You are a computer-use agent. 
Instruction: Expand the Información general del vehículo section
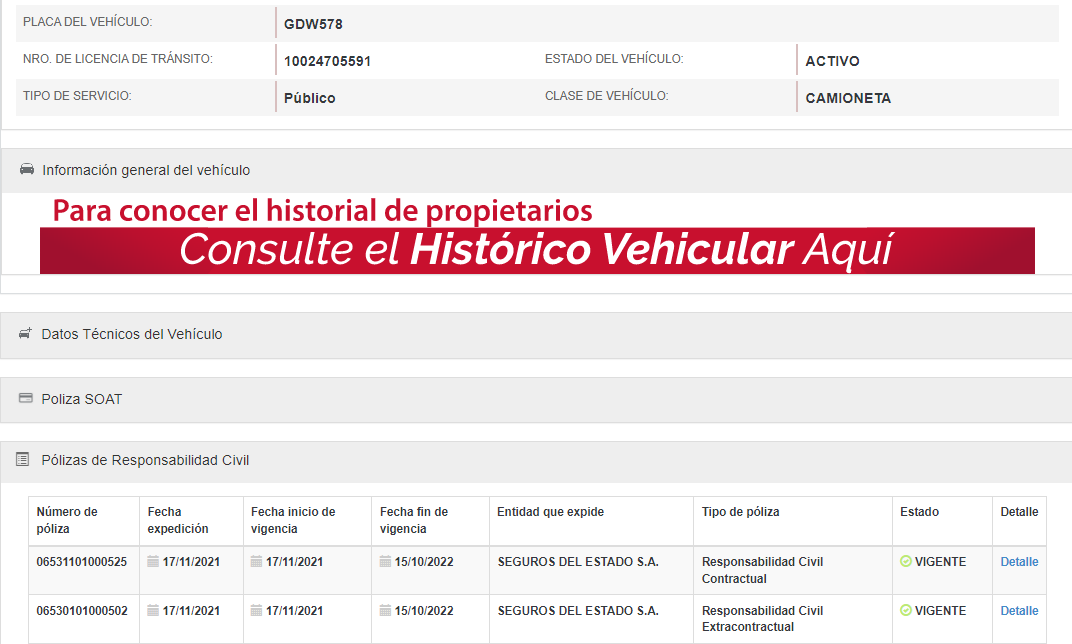tap(146, 170)
